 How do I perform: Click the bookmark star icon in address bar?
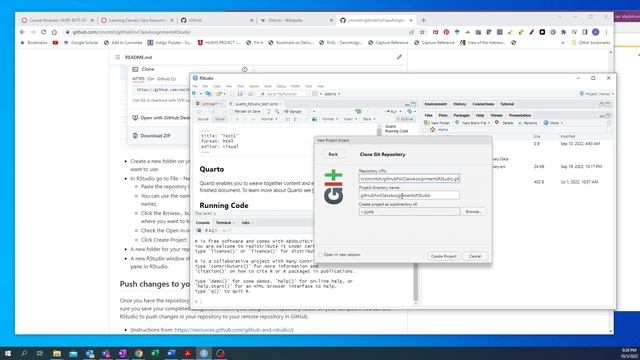tap(422, 32)
